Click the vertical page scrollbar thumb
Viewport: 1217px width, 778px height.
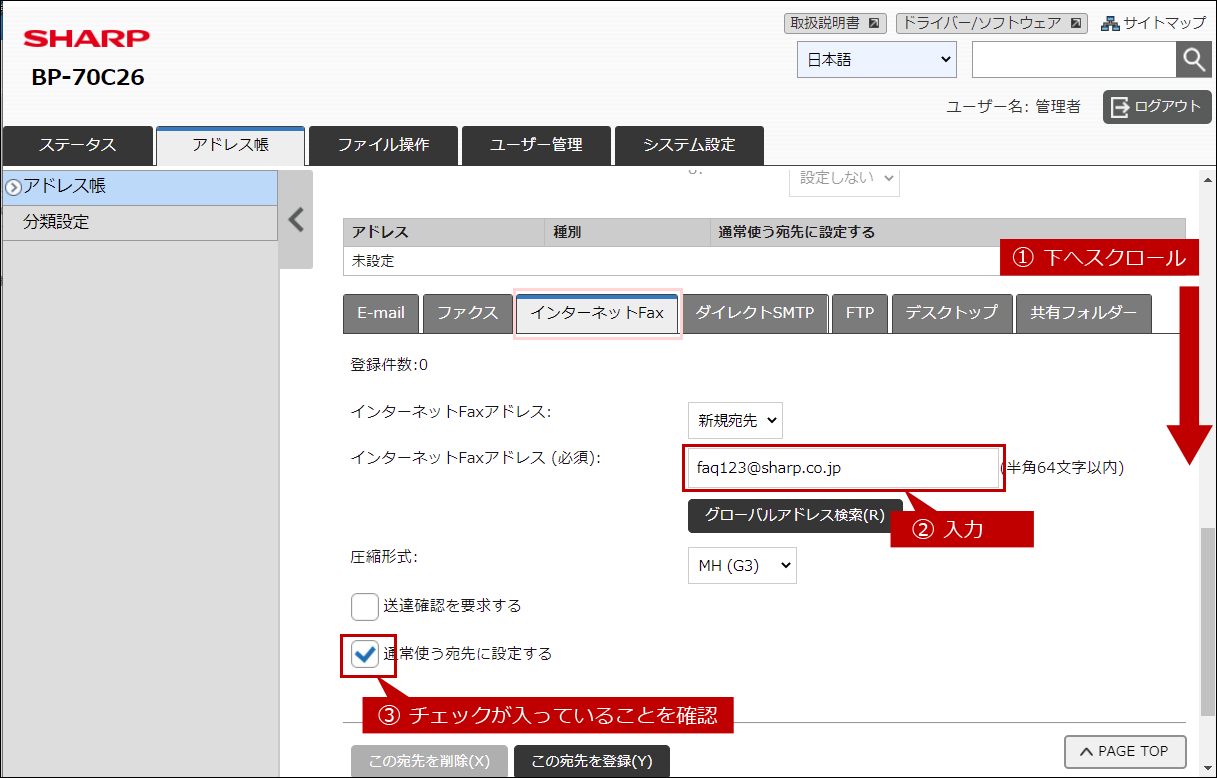[x=1207, y=620]
